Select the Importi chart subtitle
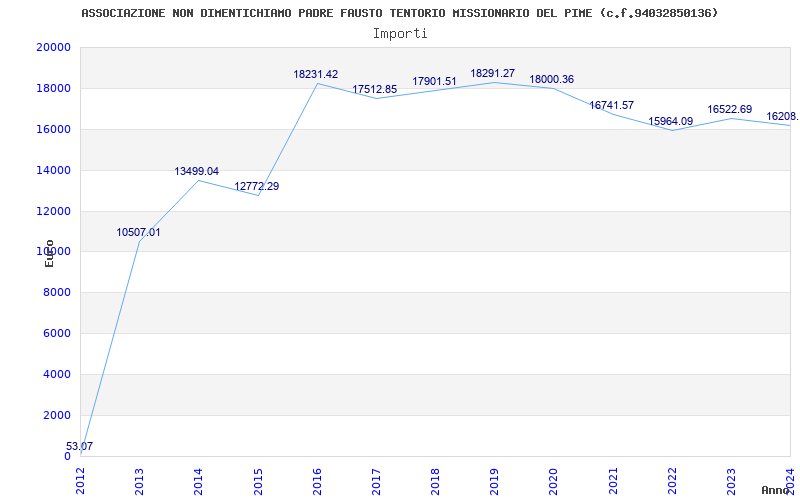 (x=400, y=34)
